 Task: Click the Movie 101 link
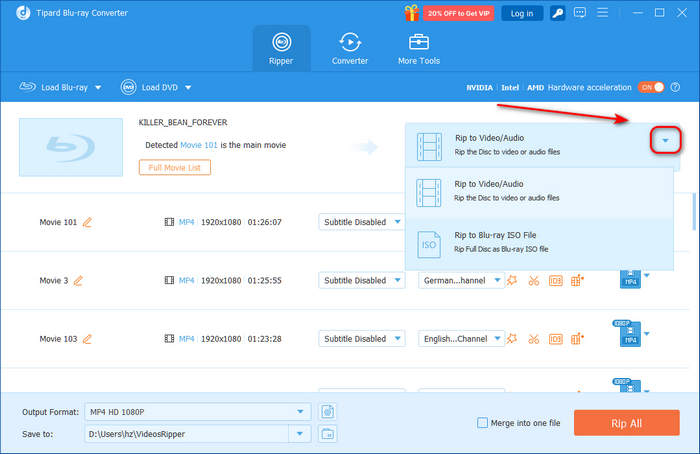199,145
